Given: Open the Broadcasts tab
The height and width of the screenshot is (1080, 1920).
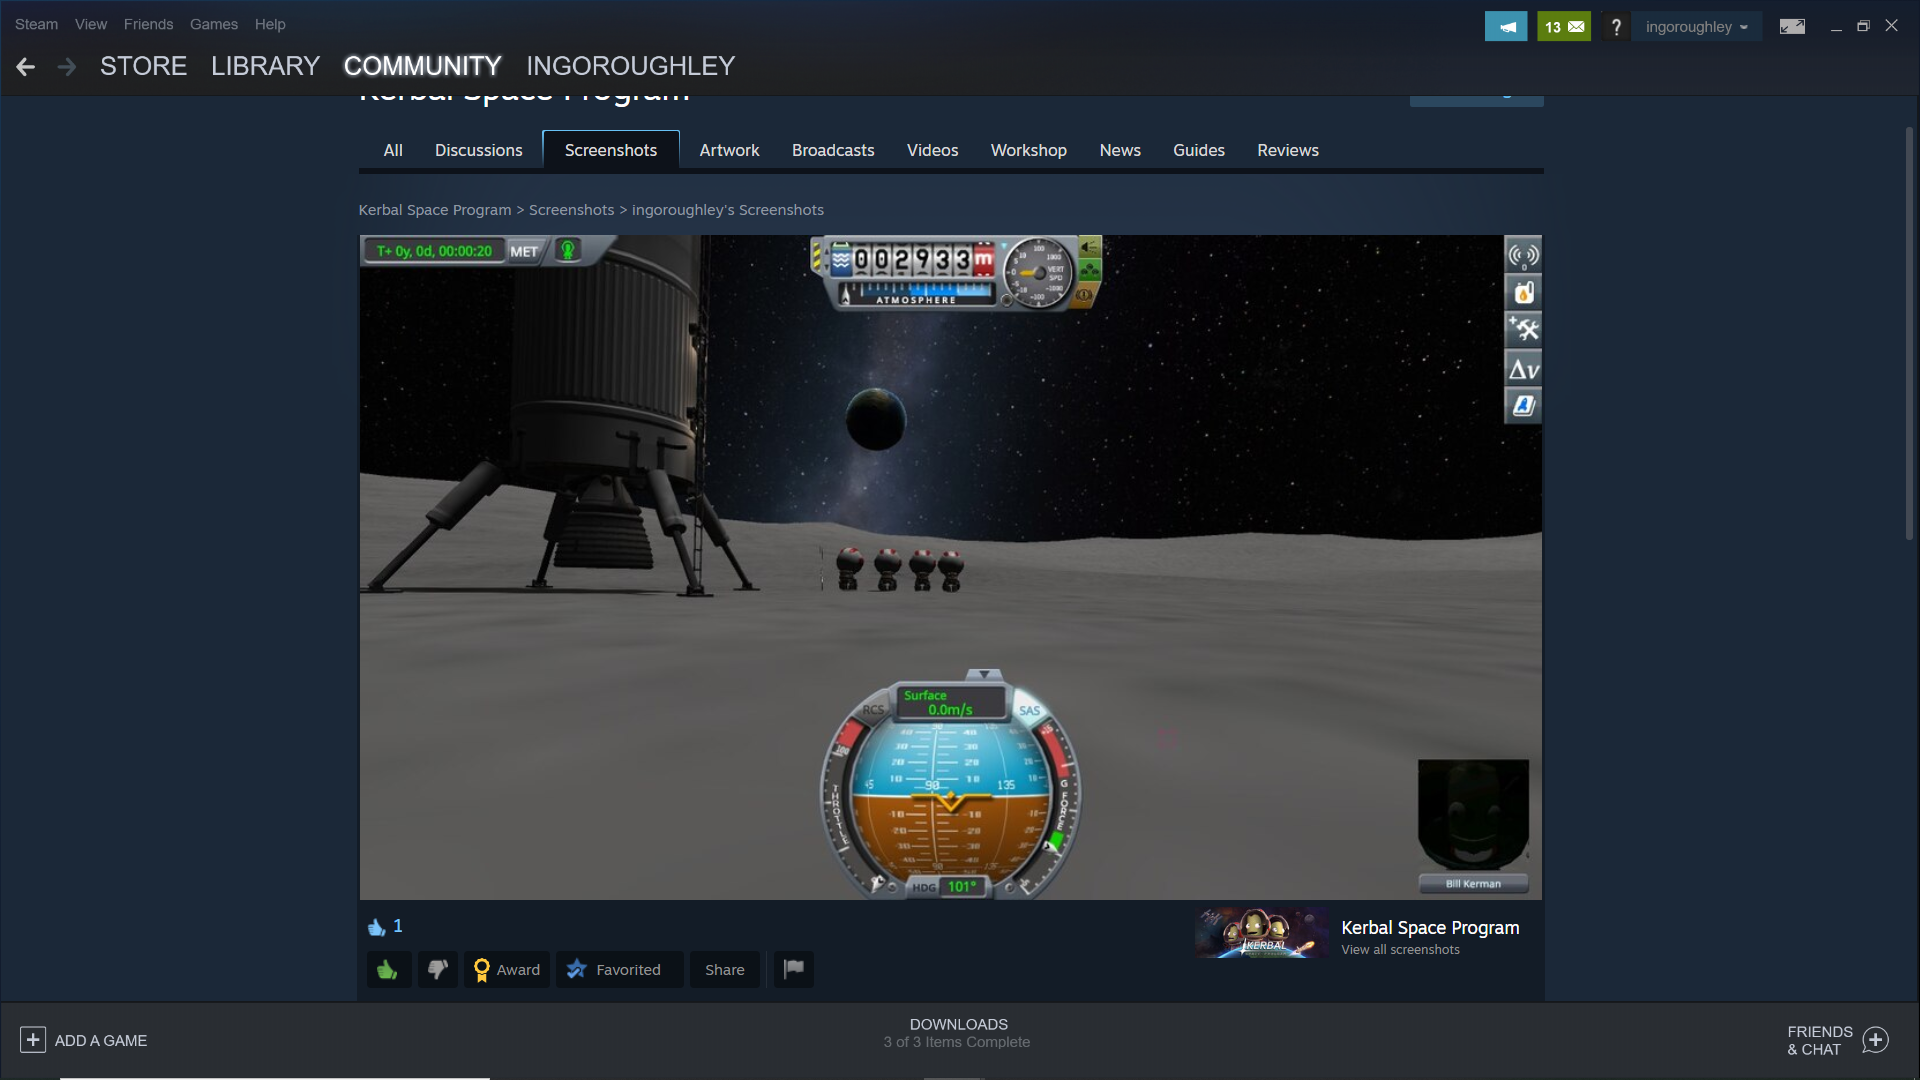Looking at the screenshot, I should [x=833, y=150].
